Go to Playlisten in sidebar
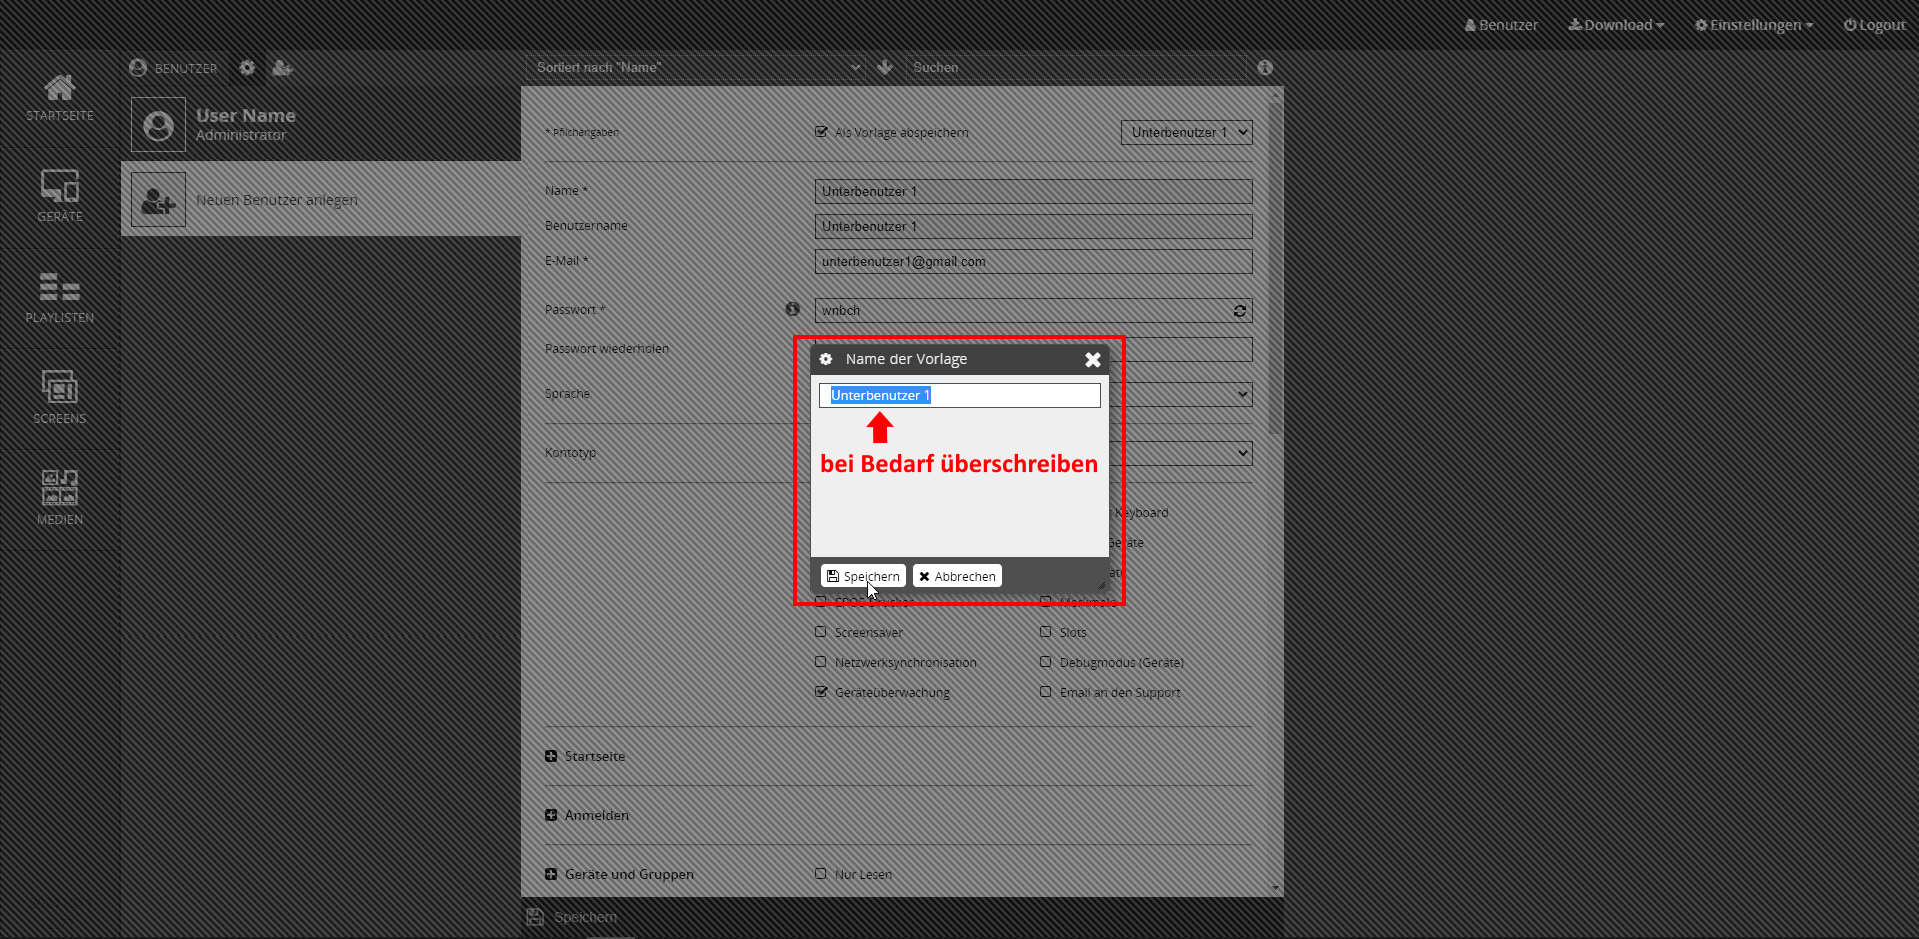Viewport: 1919px width, 939px height. point(60,297)
